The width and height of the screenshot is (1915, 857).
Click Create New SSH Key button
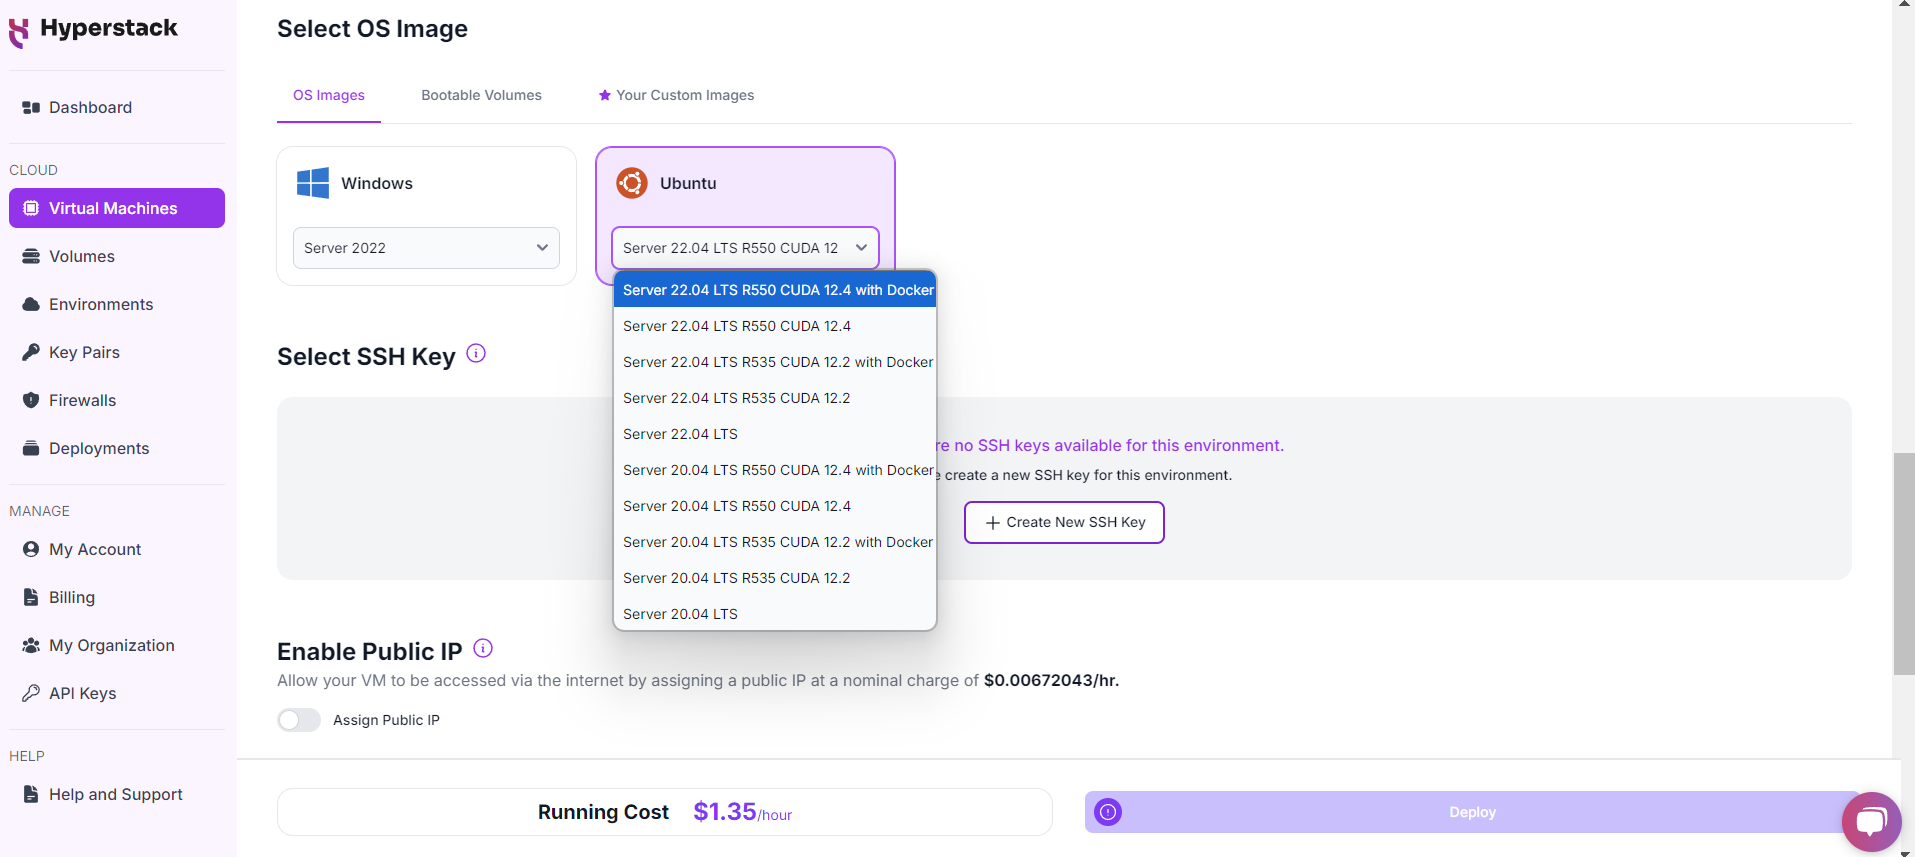point(1064,522)
